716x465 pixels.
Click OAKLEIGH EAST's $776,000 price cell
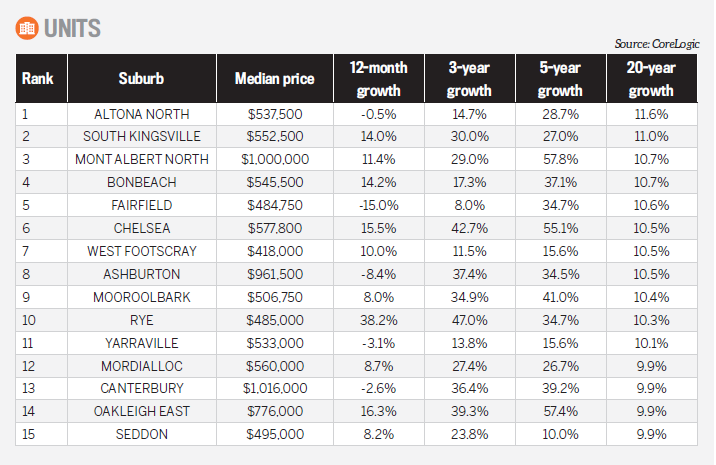[274, 411]
